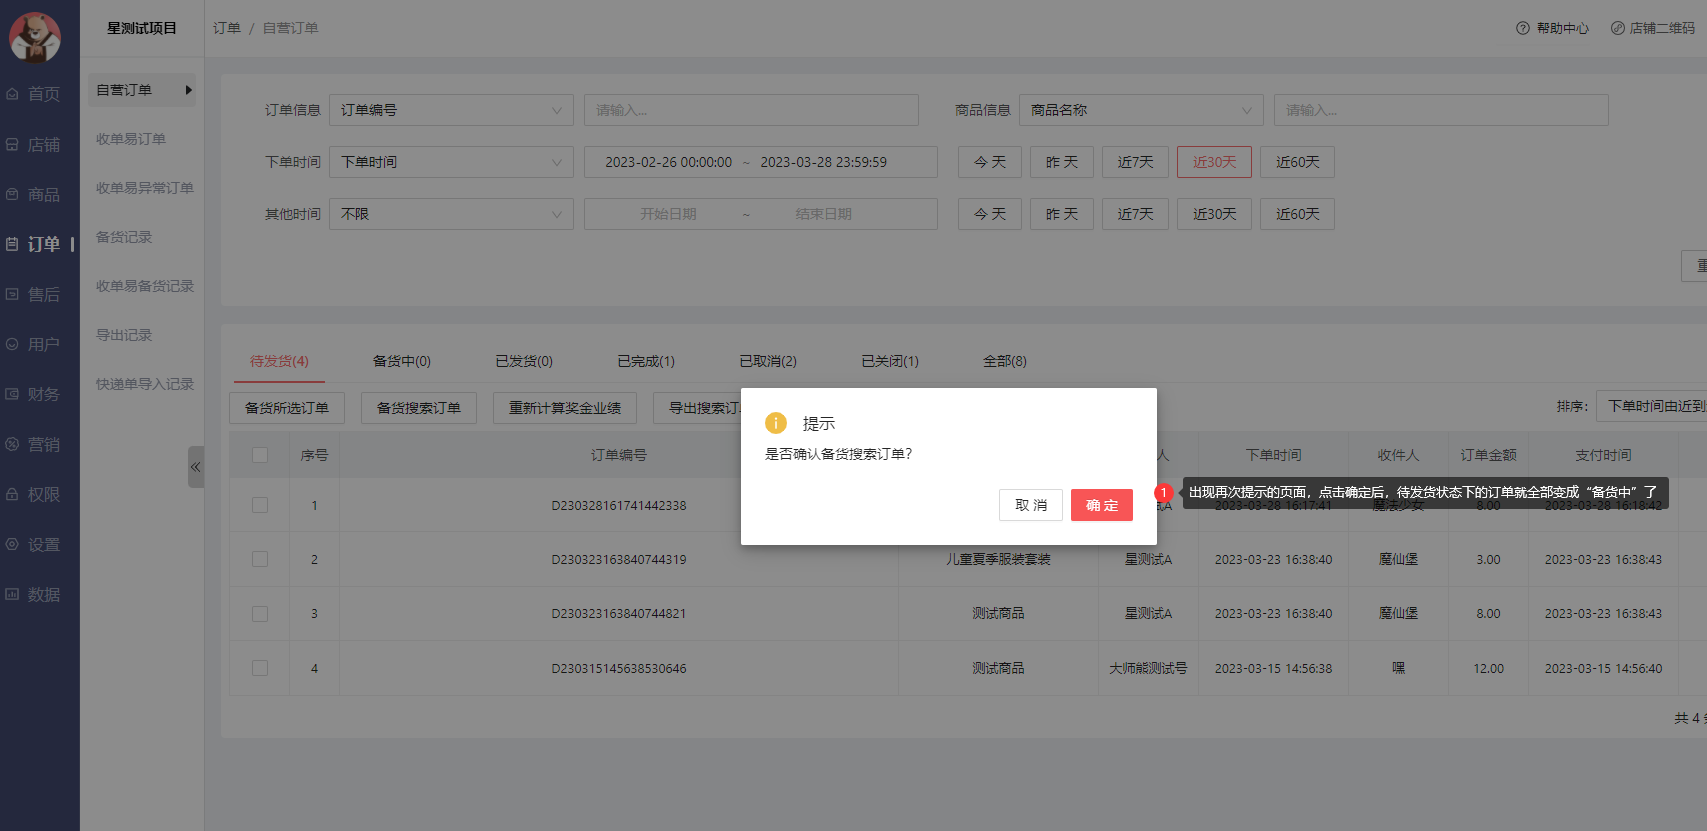The width and height of the screenshot is (1707, 831).
Task: Click the 帮助中心 help icon
Action: tap(1522, 28)
